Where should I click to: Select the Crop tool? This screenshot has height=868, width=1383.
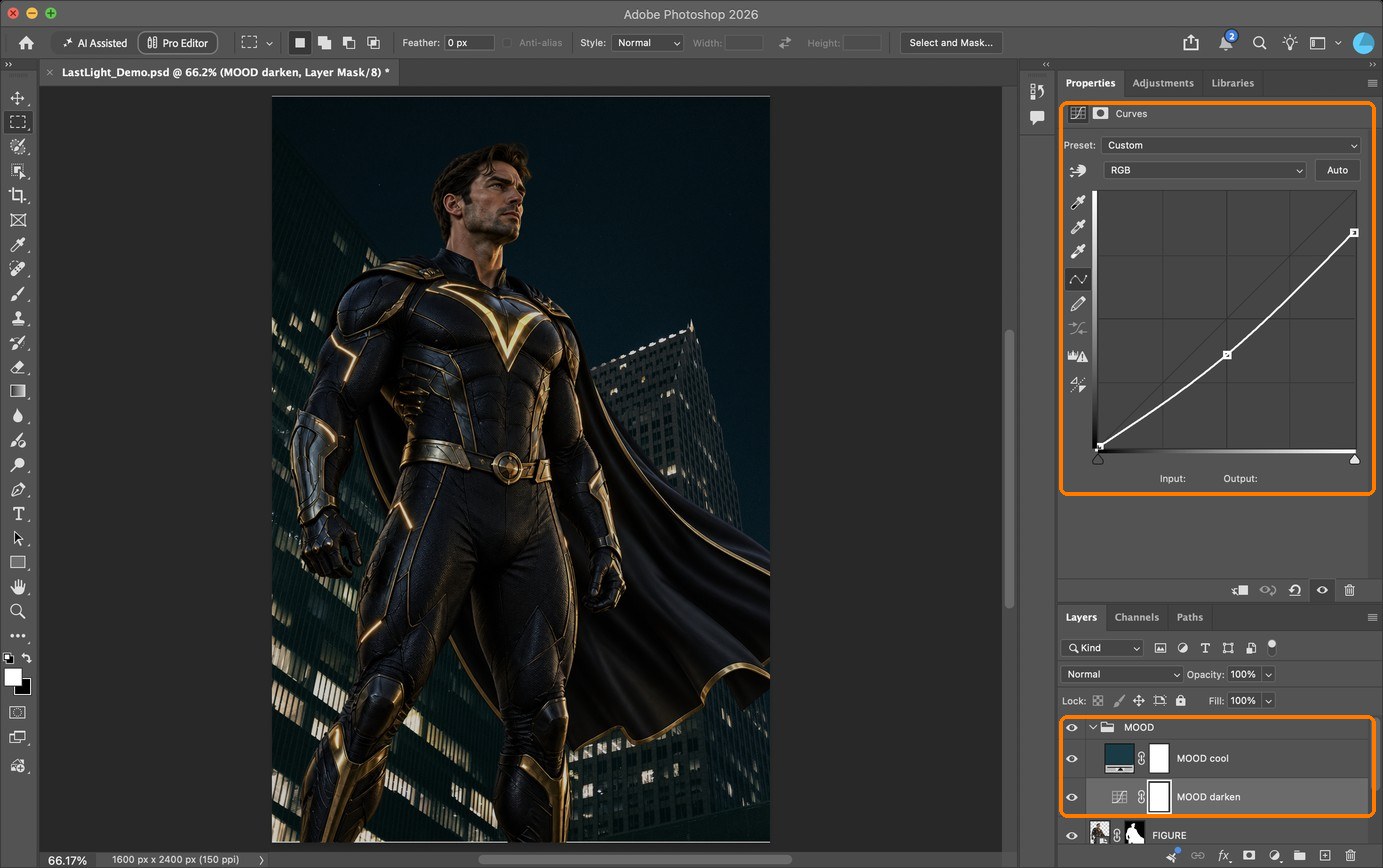tap(18, 196)
